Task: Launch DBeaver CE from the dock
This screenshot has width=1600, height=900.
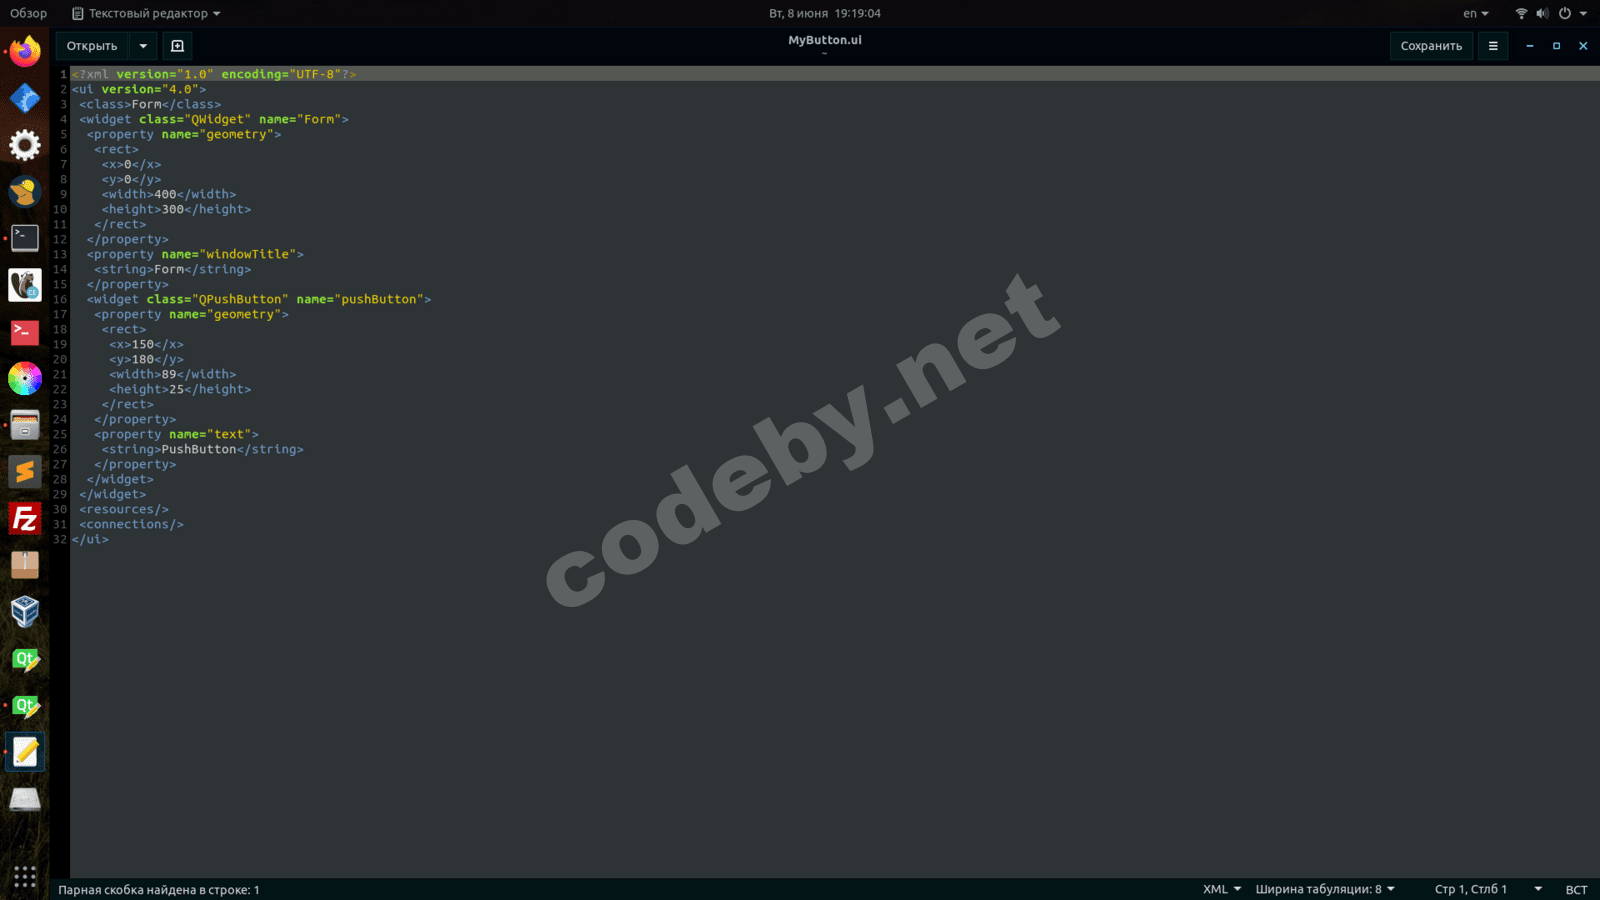Action: (25, 285)
